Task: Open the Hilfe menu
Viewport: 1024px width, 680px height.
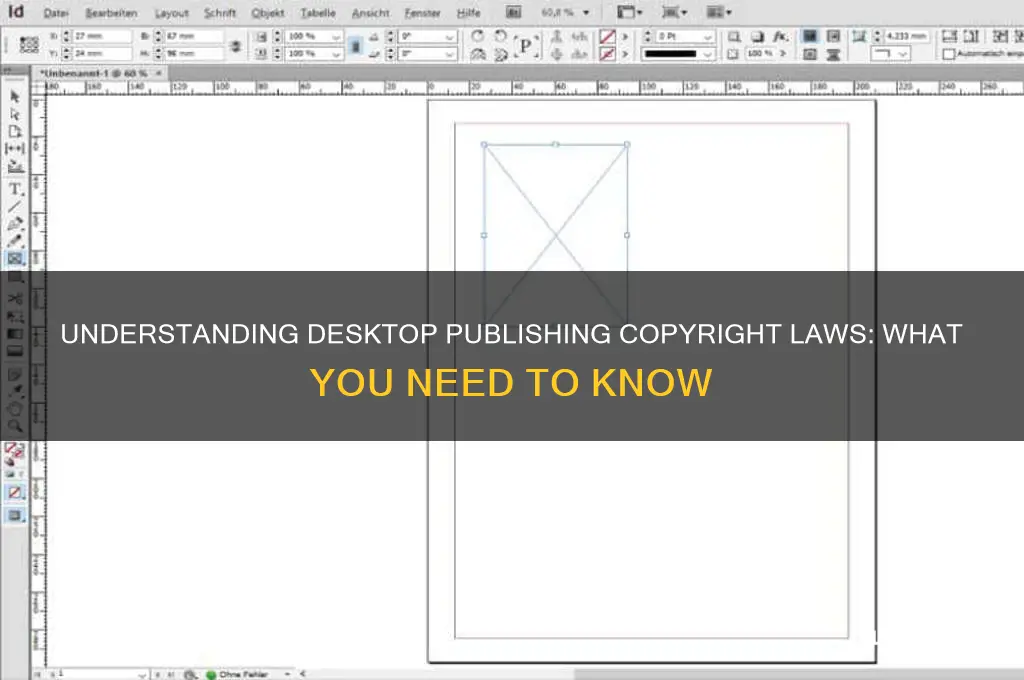Action: click(468, 13)
